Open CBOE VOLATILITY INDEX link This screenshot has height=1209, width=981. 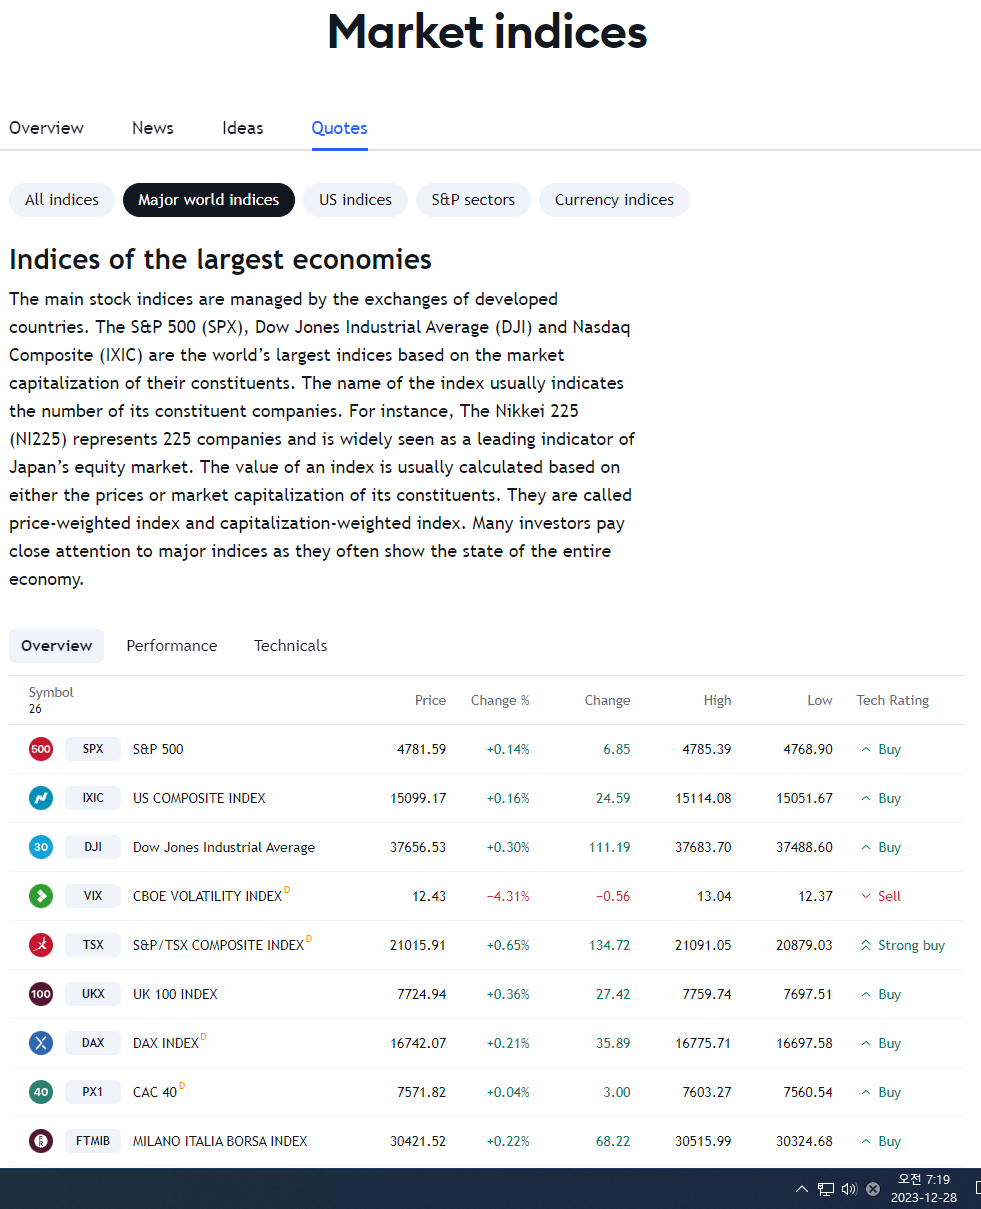click(x=207, y=896)
